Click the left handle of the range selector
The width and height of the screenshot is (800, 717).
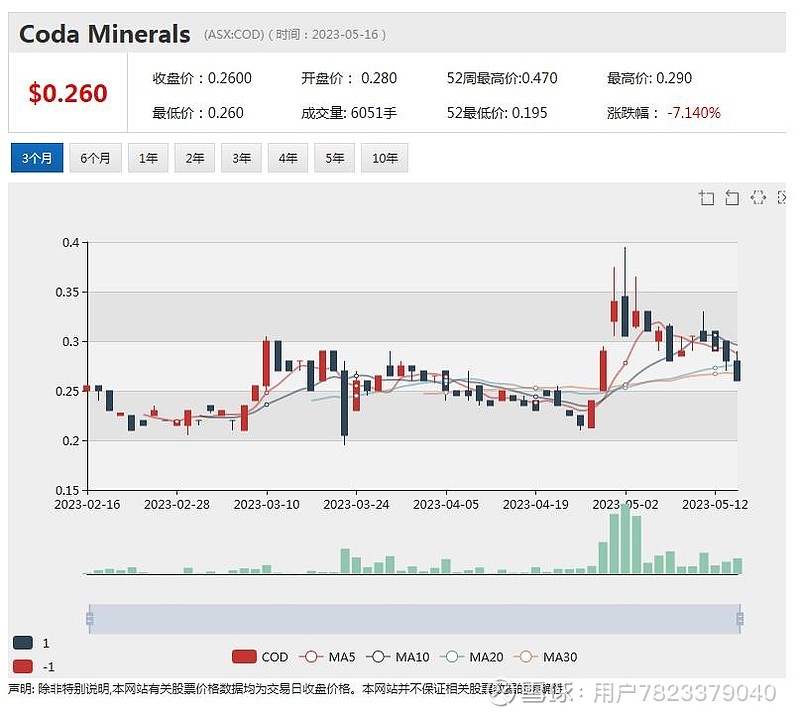pyautogui.click(x=91, y=618)
